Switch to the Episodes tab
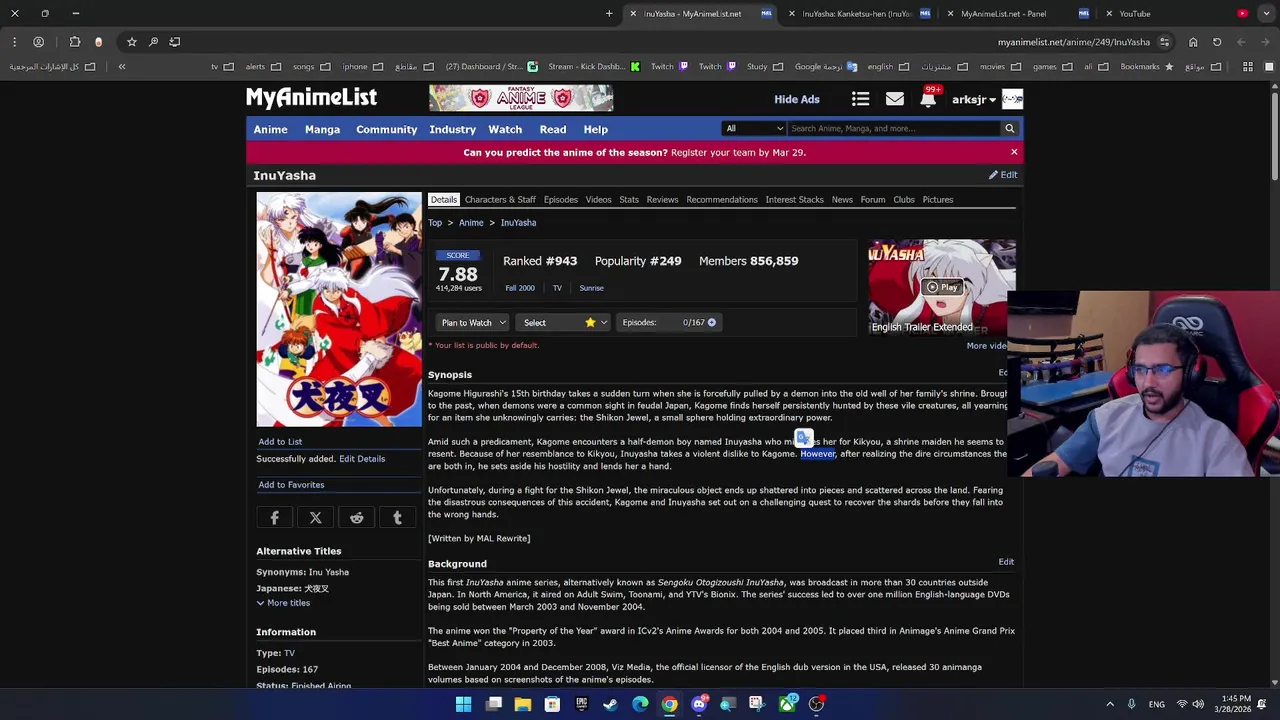This screenshot has width=1280, height=720. click(561, 199)
